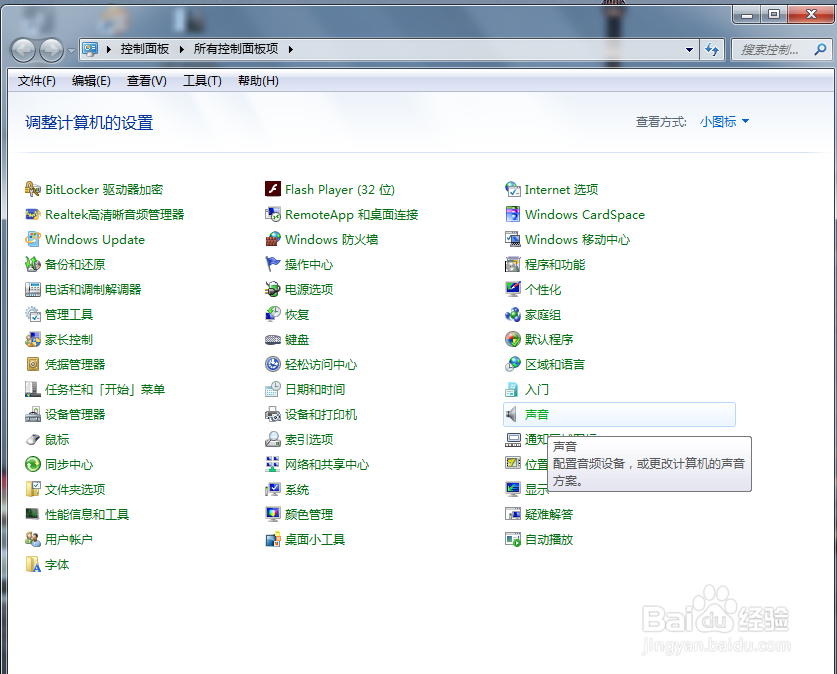Open the 个性化 link
The image size is (837, 674).
tap(543, 290)
